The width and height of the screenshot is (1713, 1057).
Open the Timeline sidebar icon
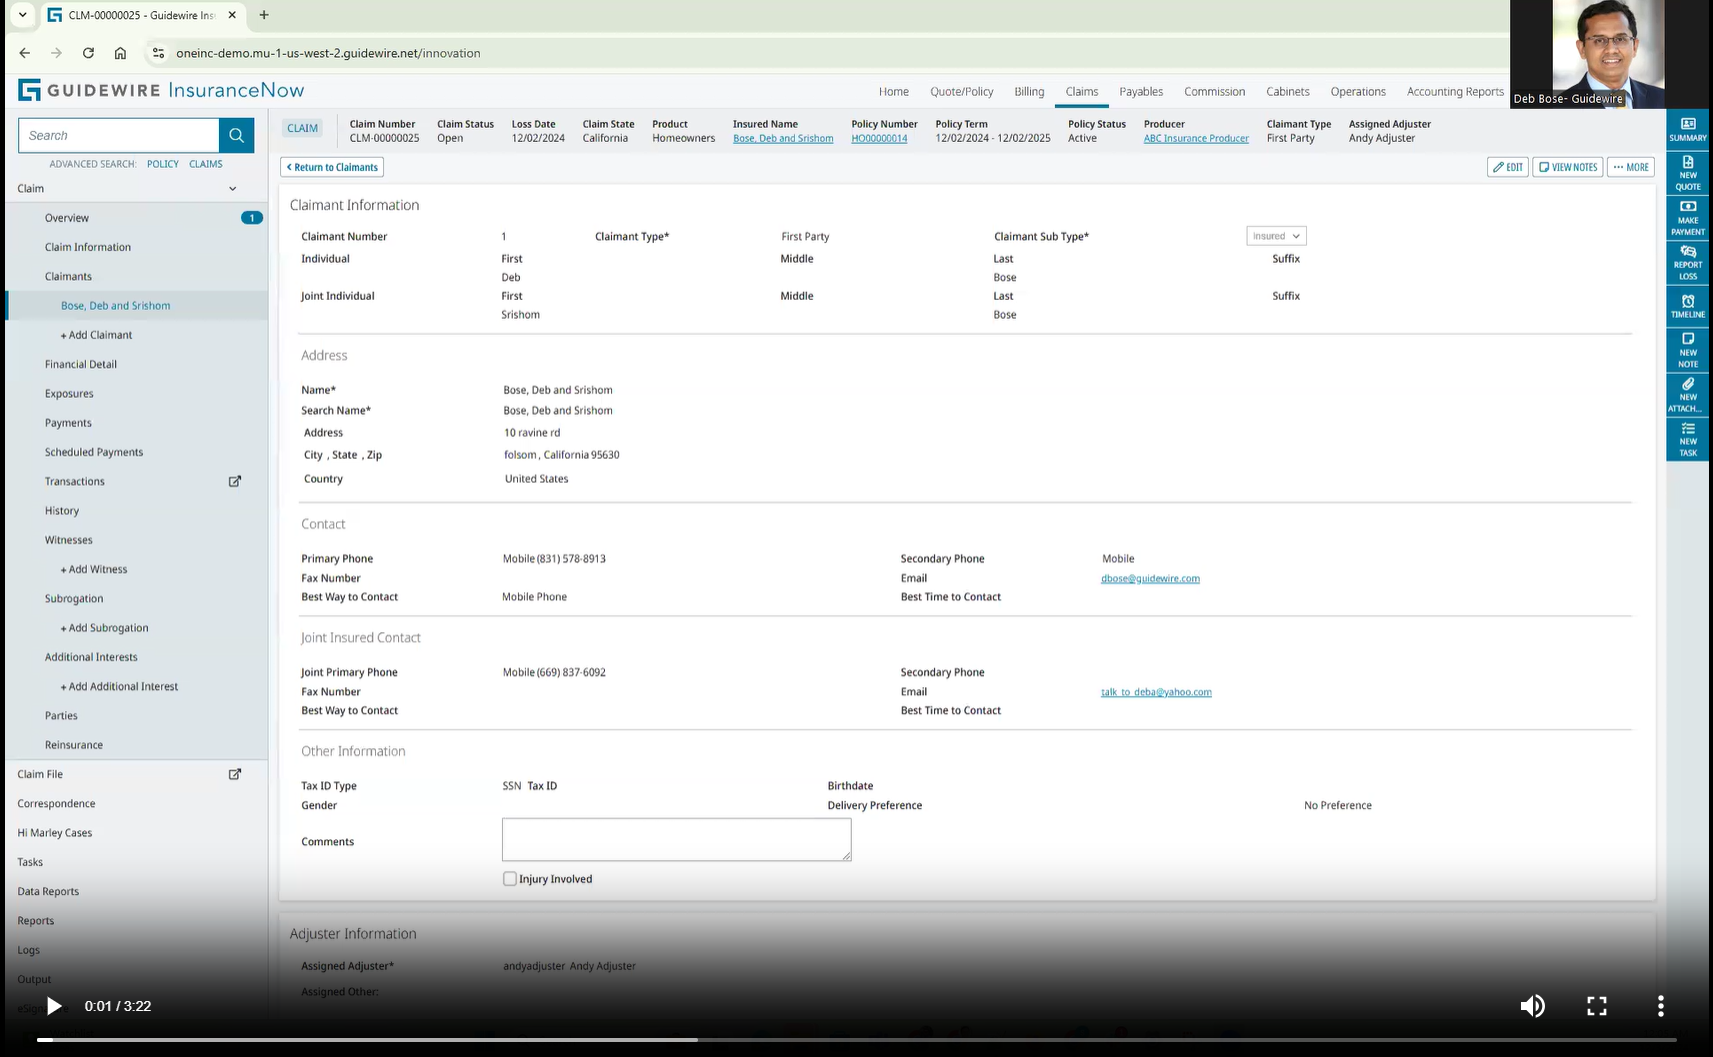tap(1687, 306)
